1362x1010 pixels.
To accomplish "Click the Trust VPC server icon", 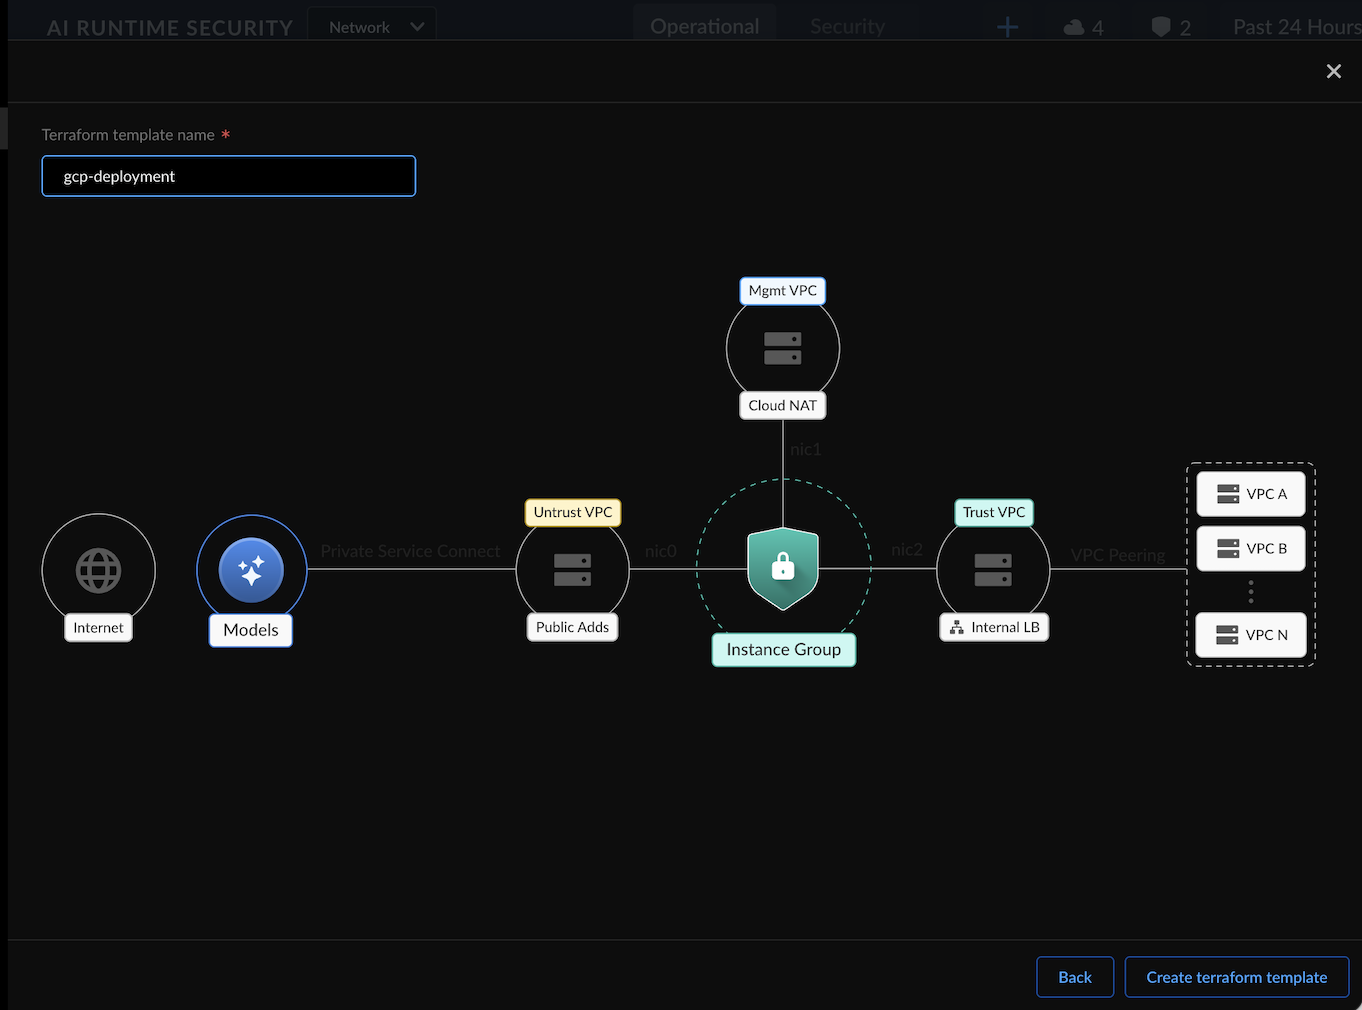I will (993, 569).
